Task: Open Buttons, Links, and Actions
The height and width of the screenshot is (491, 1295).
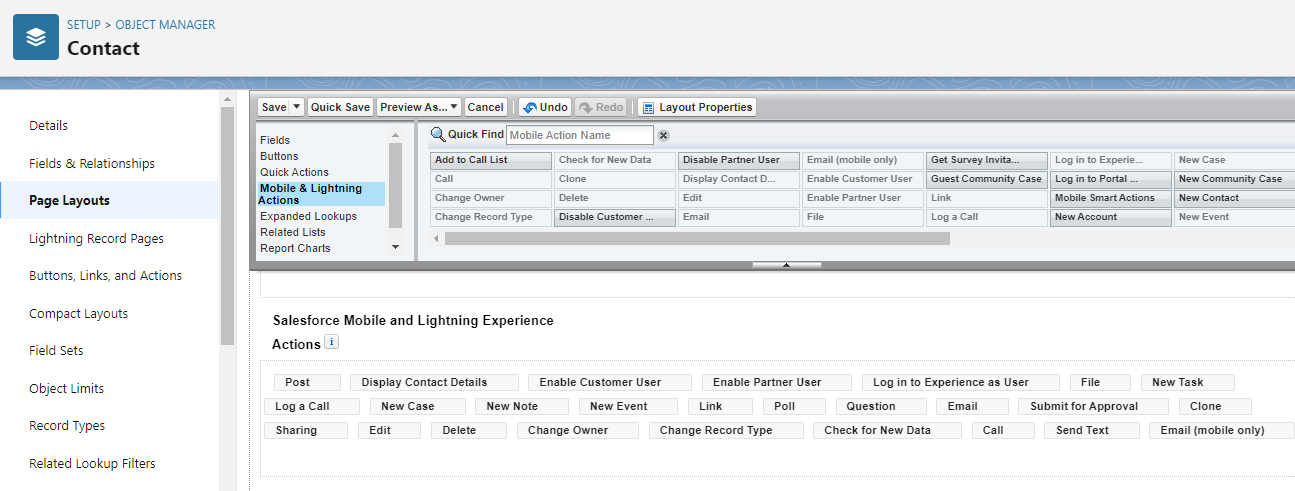Action: (106, 276)
